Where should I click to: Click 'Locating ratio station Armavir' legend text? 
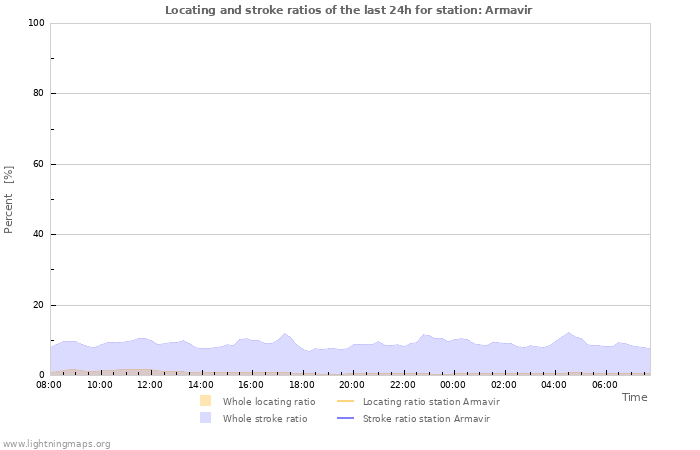(x=431, y=401)
